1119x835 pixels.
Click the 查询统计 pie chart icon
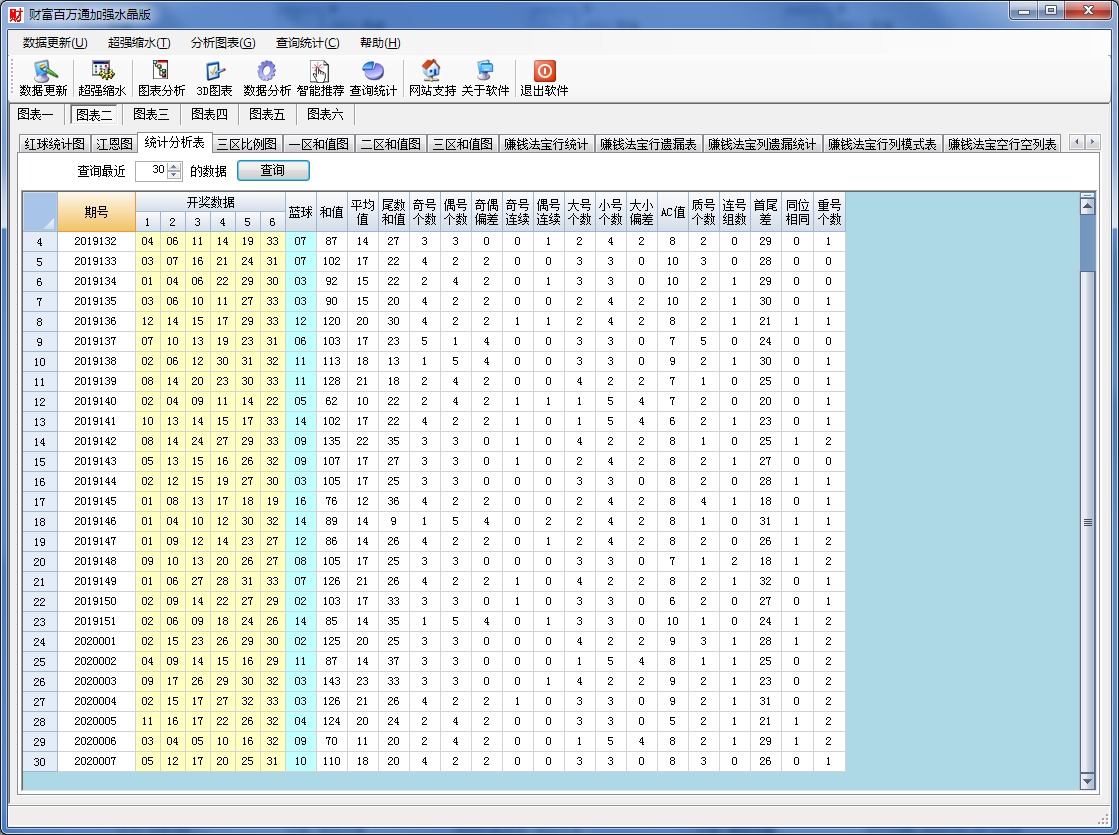coord(373,78)
